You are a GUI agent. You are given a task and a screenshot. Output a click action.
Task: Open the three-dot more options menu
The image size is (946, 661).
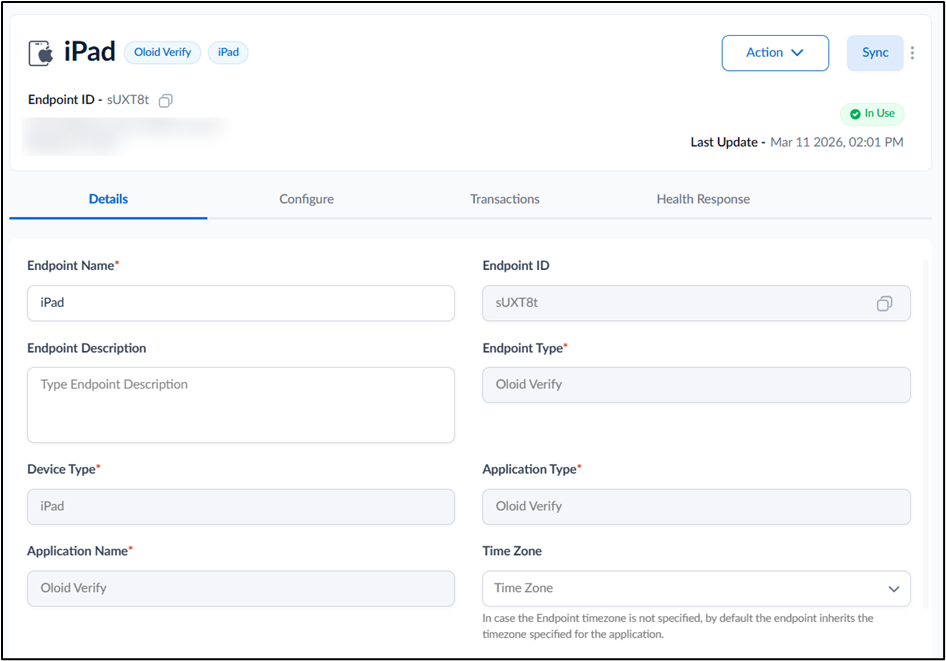click(912, 53)
